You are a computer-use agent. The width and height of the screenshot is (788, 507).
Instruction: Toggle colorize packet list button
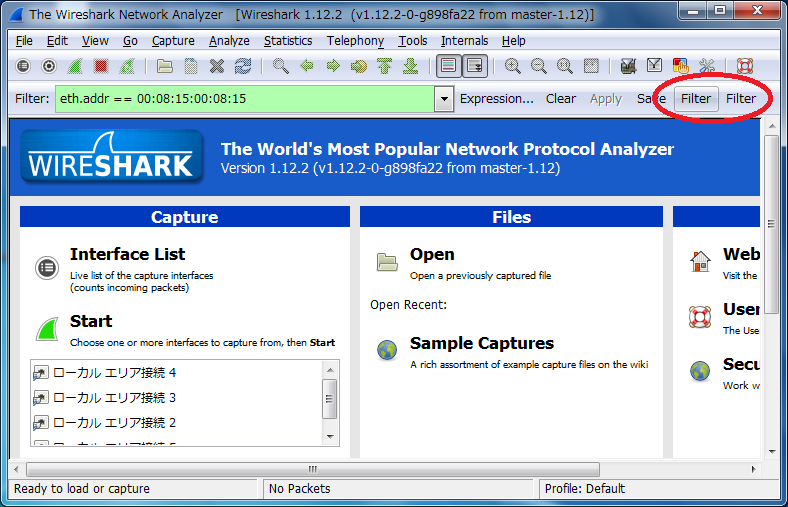(448, 66)
